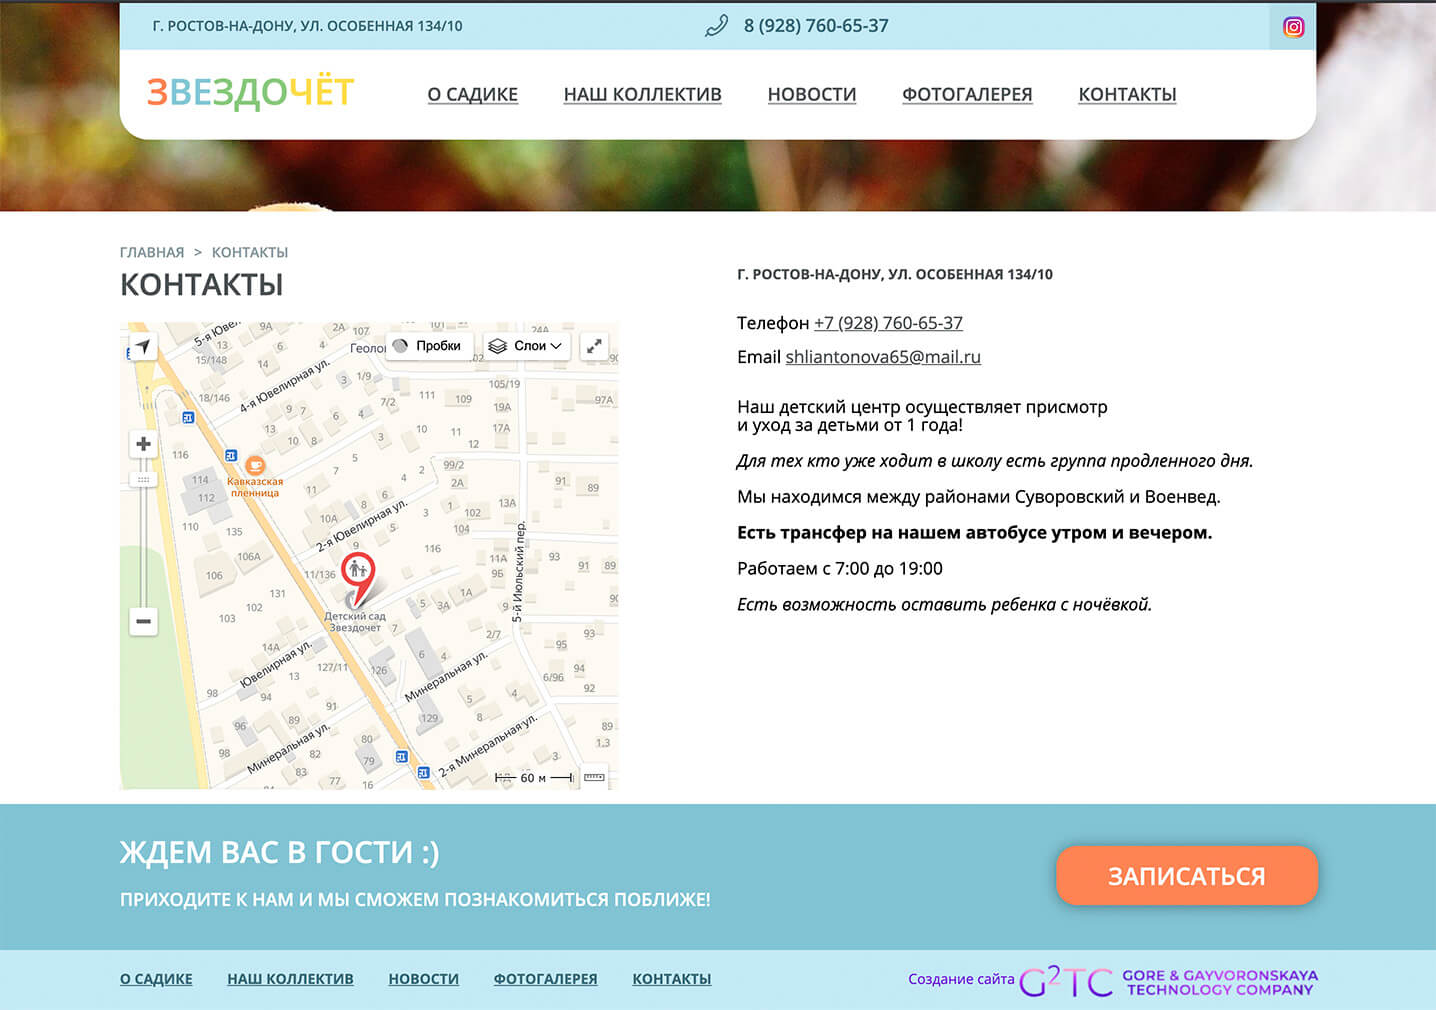
Task: Click the red kindergarten map marker
Action: tap(358, 573)
